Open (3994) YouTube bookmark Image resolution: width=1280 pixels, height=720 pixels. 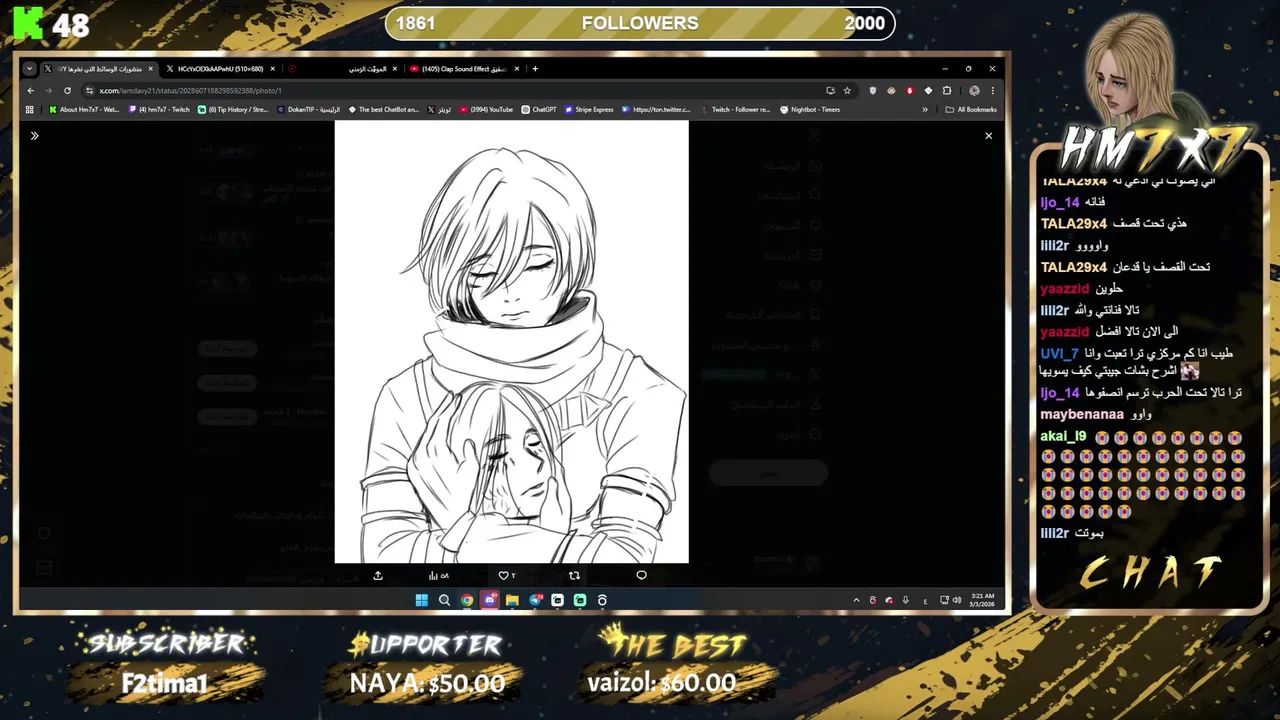487,110
